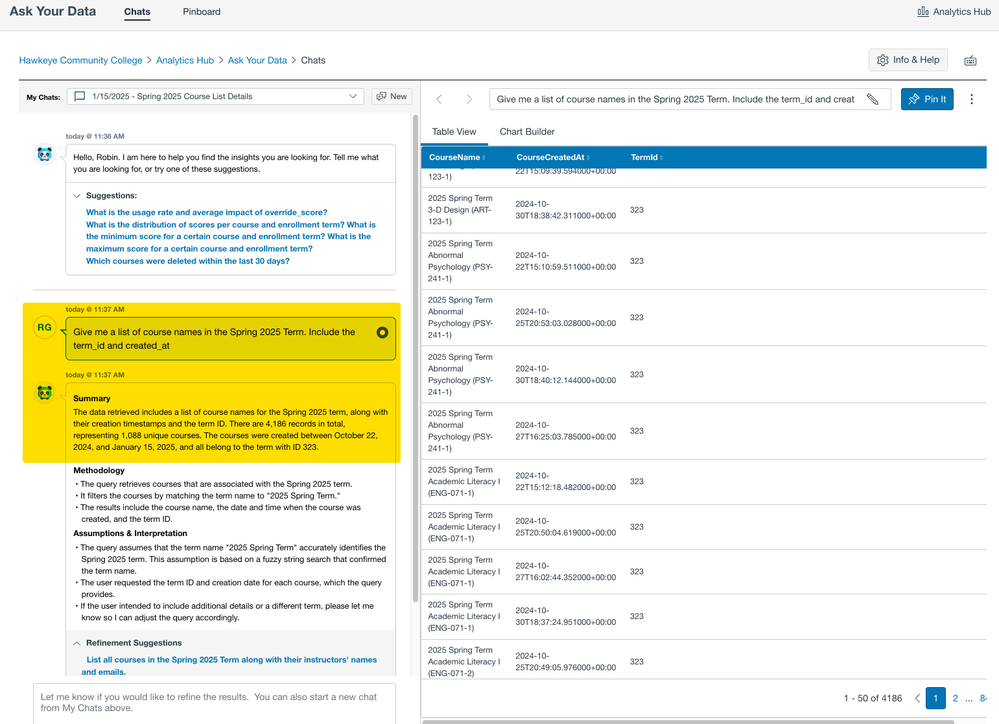
Task: Click the keyboard shortcuts icon
Action: click(970, 61)
